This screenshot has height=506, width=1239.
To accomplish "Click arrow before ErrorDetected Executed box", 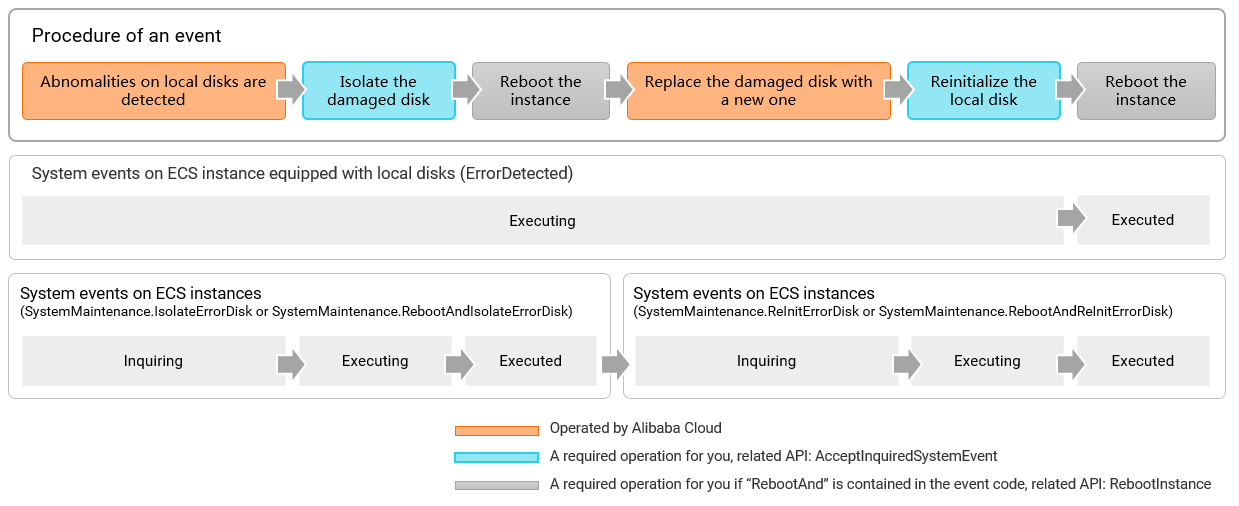I will coord(1070,219).
